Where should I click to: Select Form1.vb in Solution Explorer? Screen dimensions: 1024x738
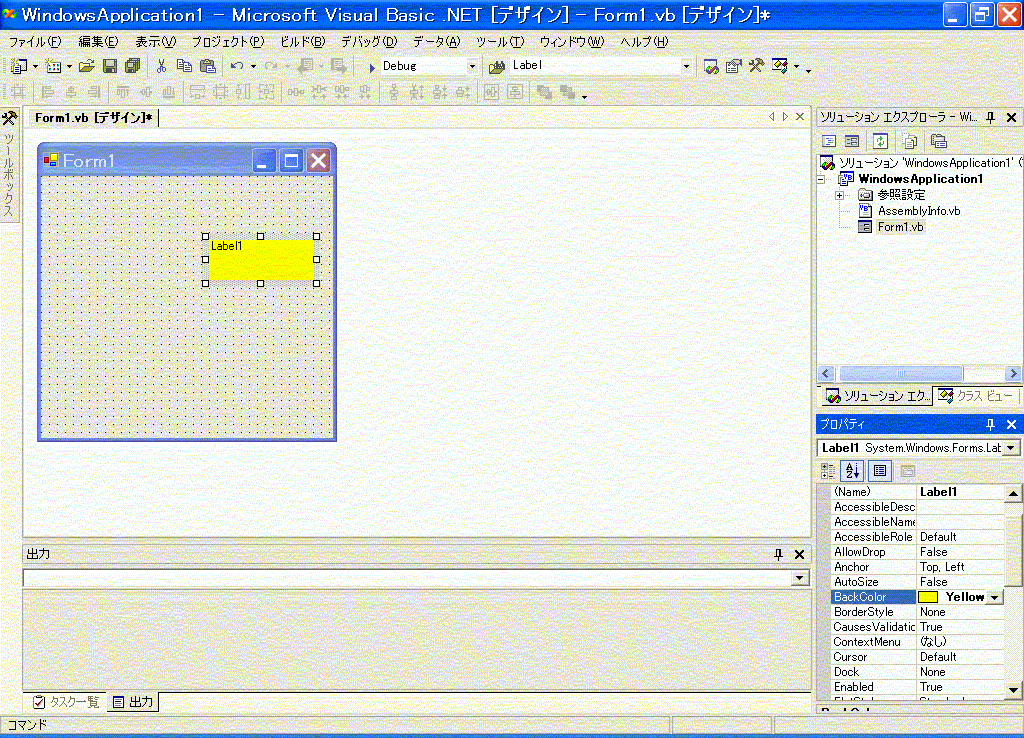point(900,227)
